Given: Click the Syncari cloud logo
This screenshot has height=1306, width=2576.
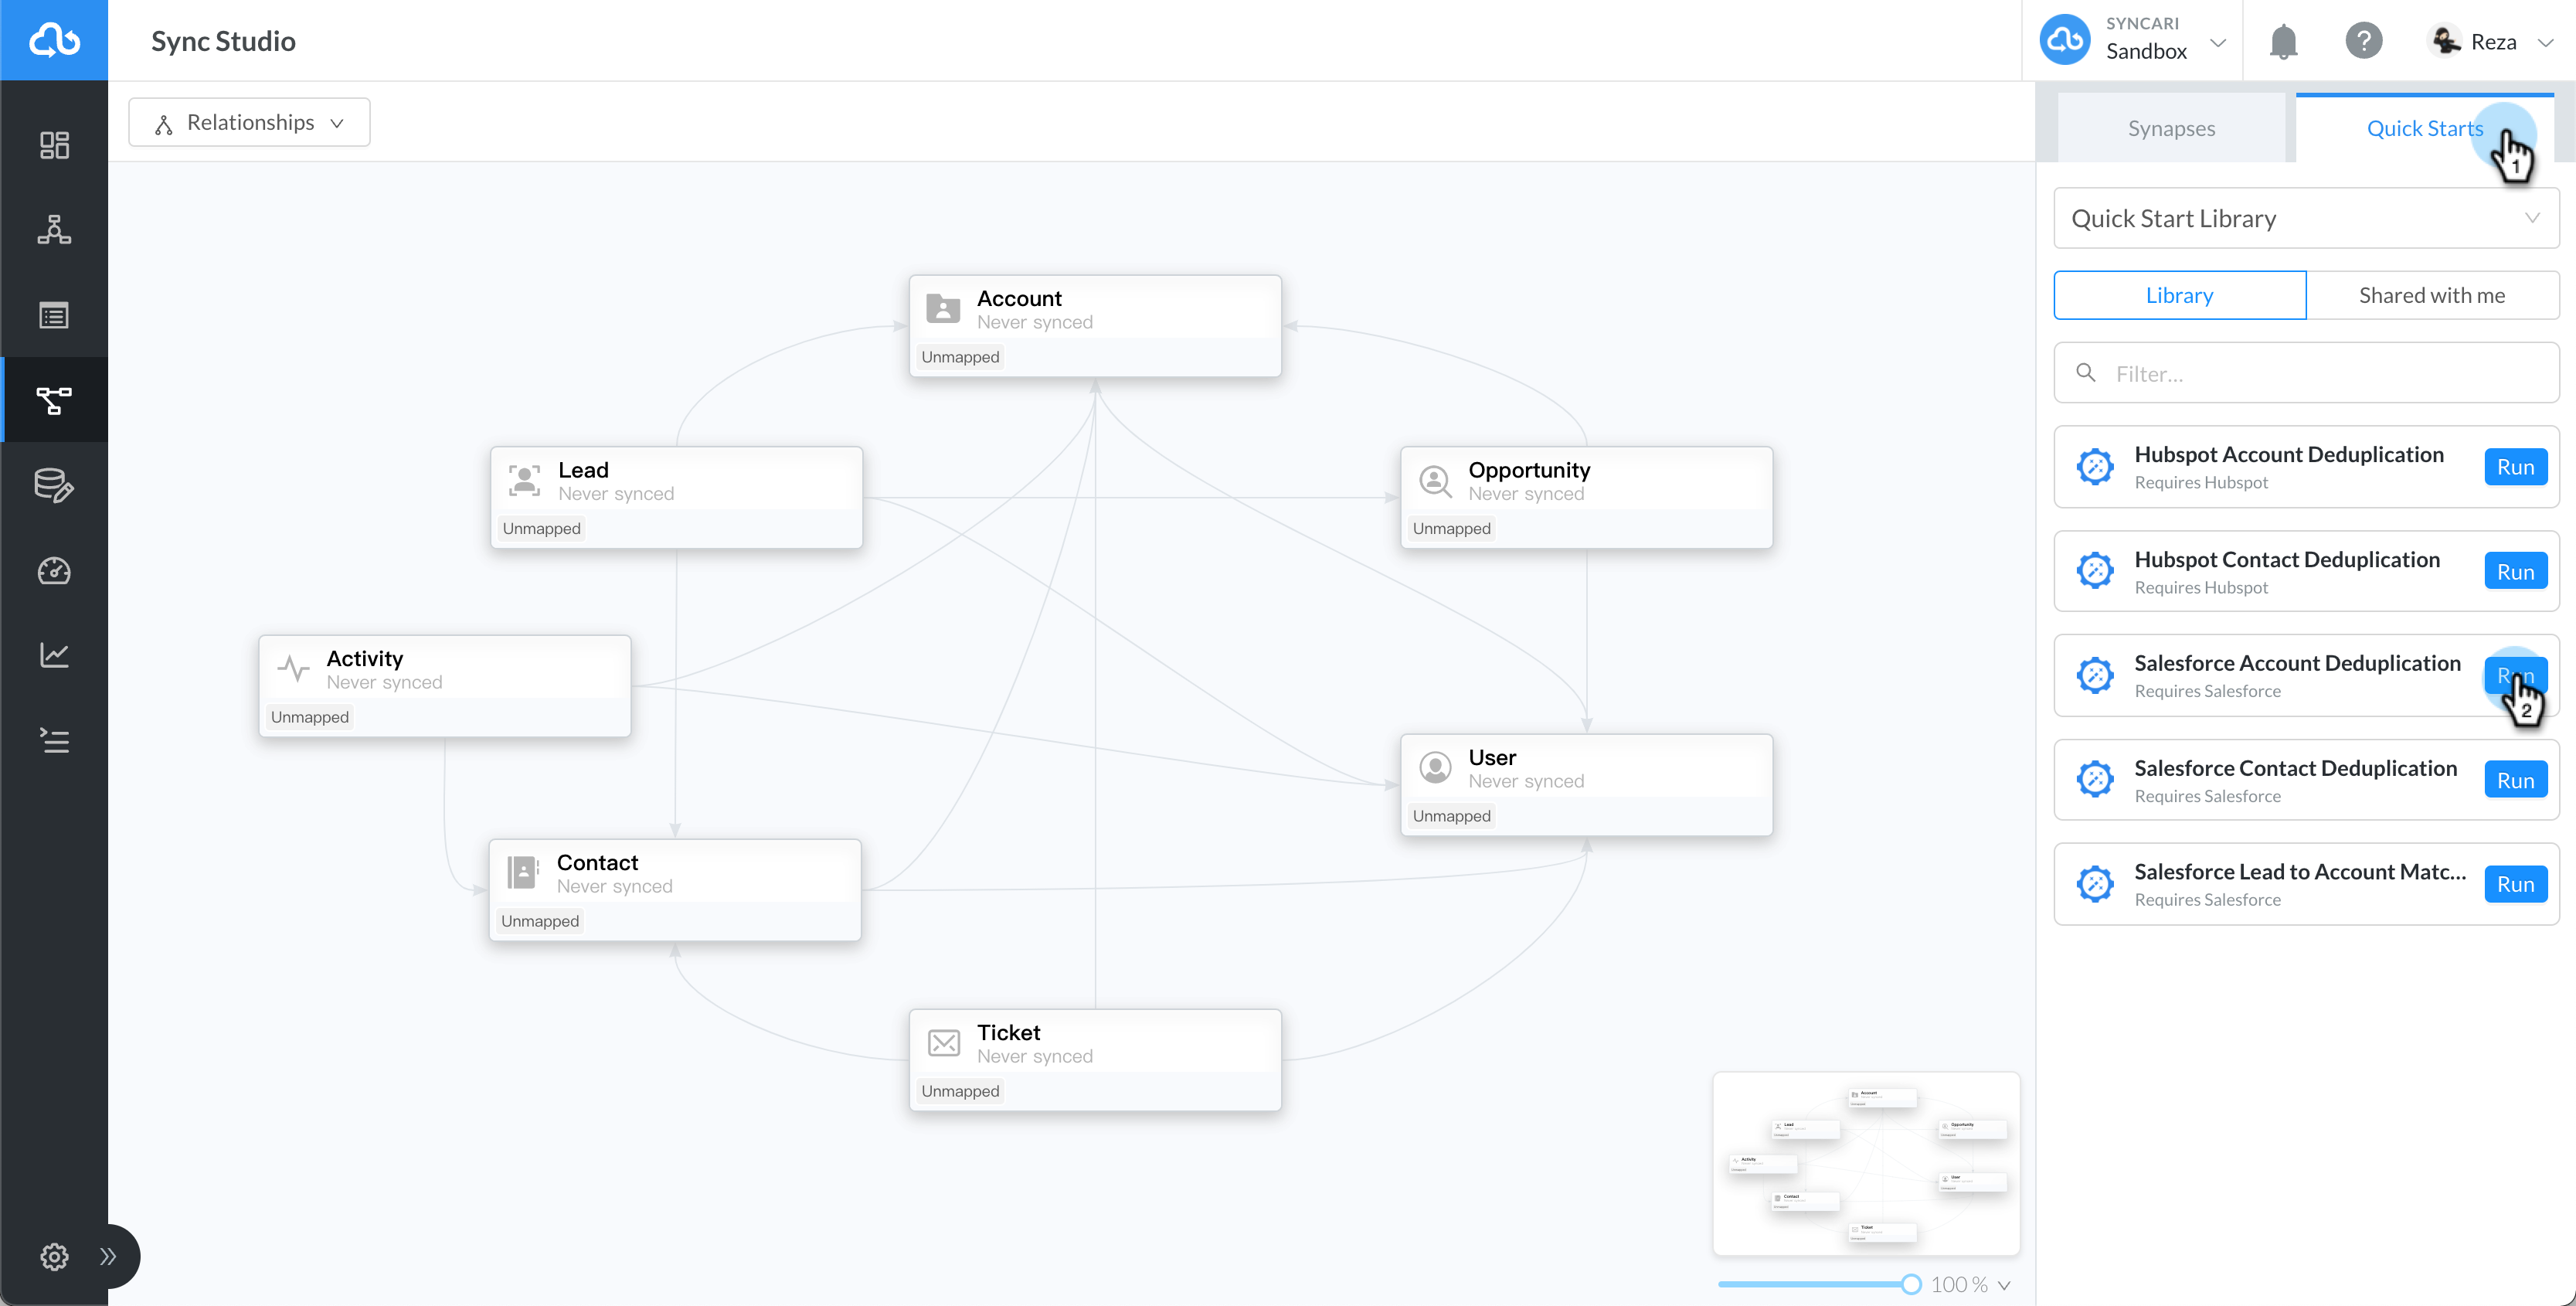Looking at the screenshot, I should [x=54, y=40].
